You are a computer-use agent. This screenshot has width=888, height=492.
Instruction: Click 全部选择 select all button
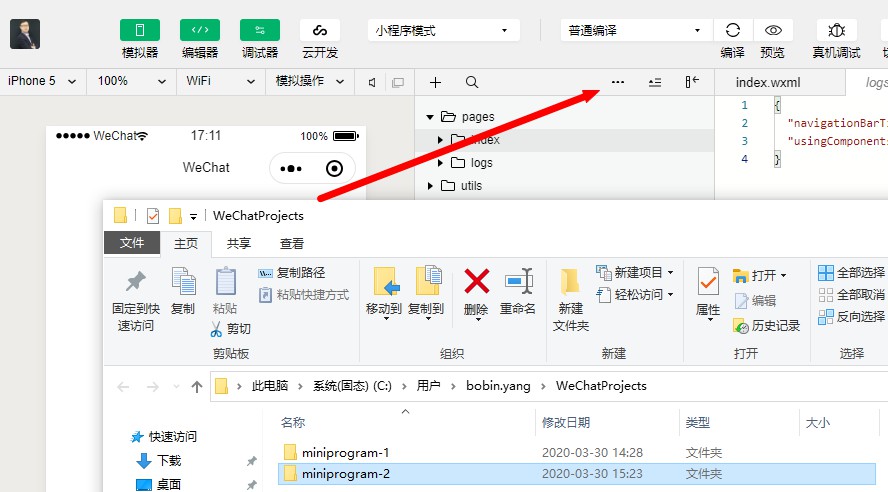851,273
